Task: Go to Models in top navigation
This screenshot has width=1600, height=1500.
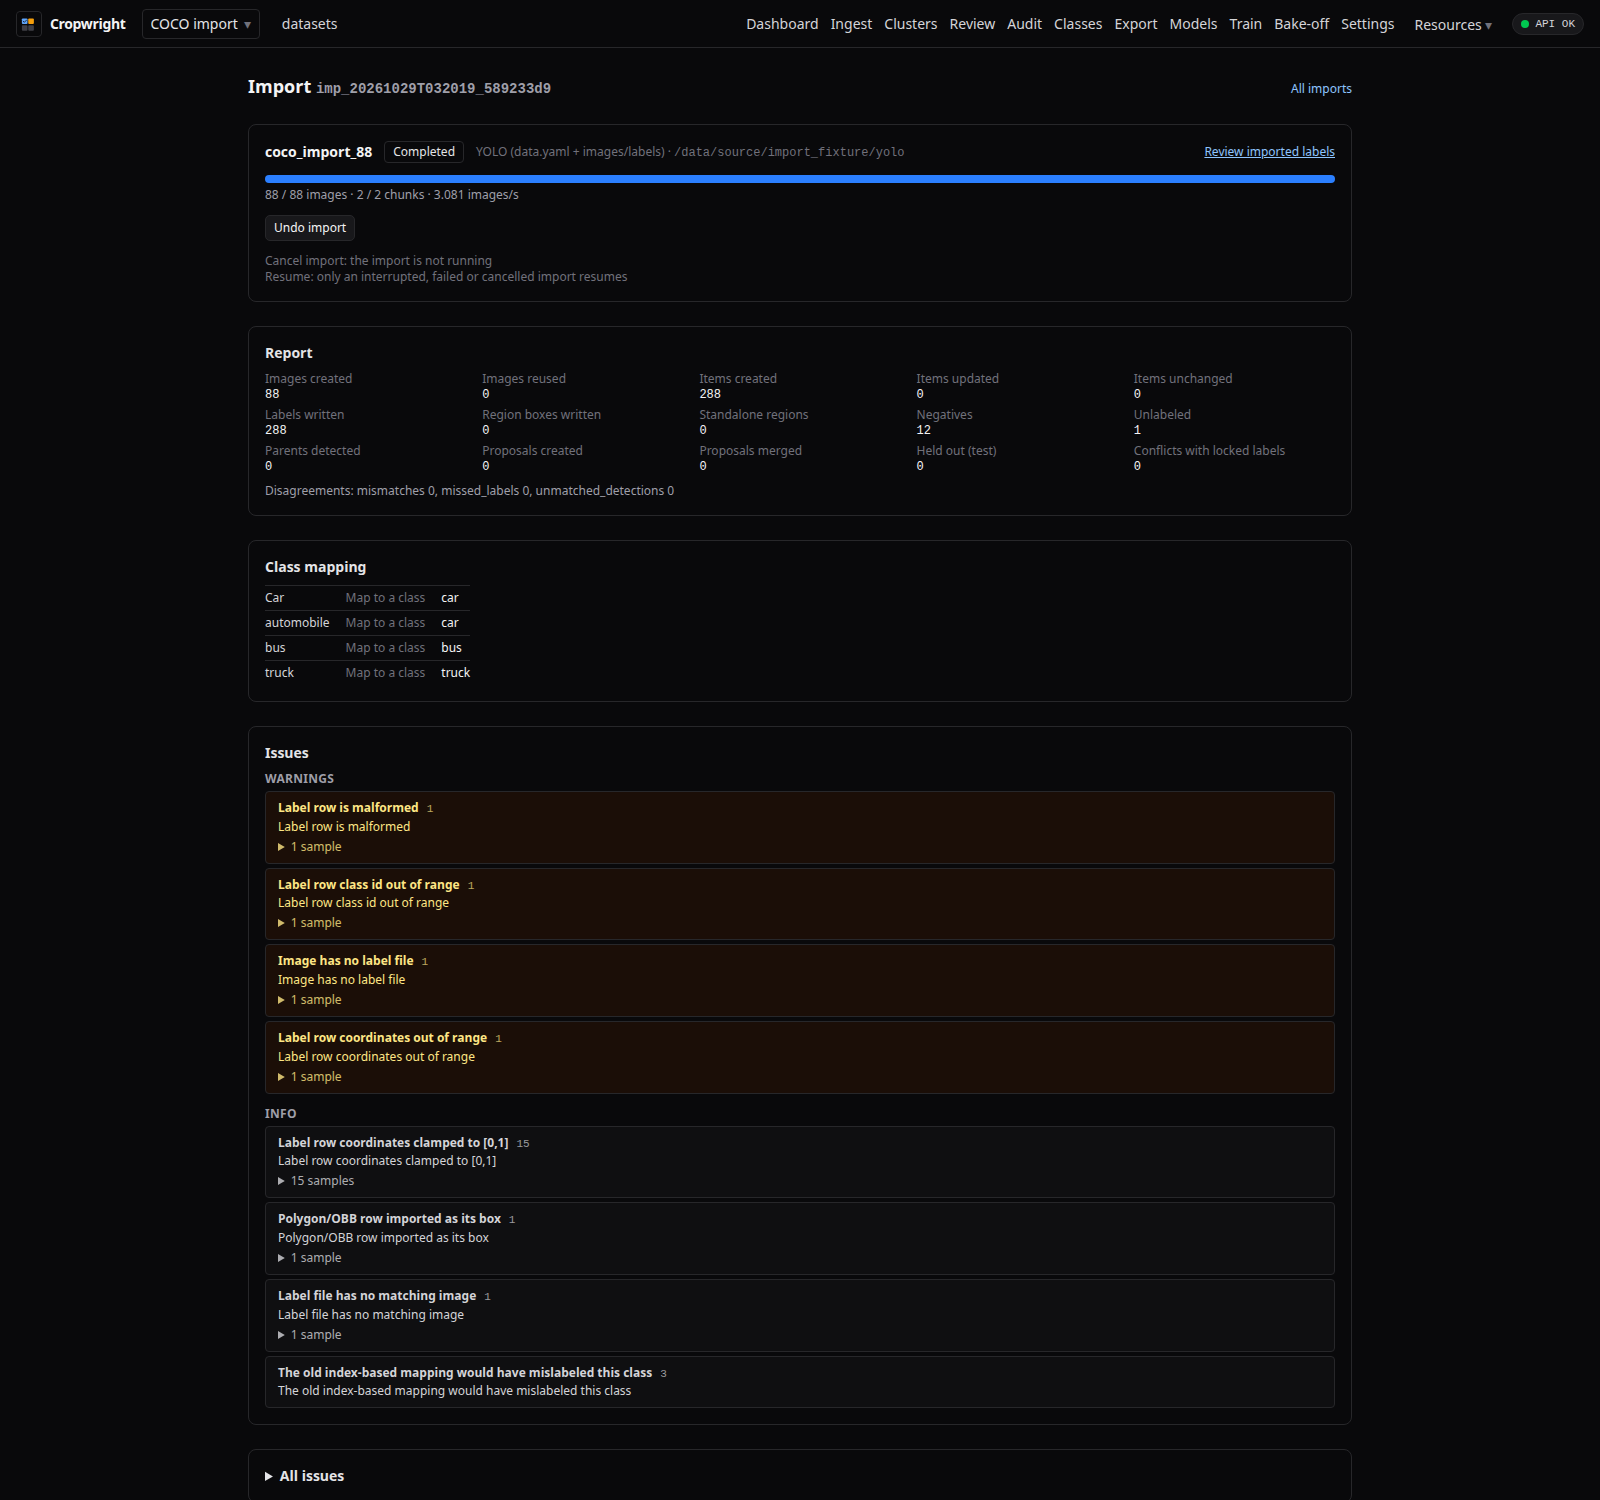Action: 1193,24
